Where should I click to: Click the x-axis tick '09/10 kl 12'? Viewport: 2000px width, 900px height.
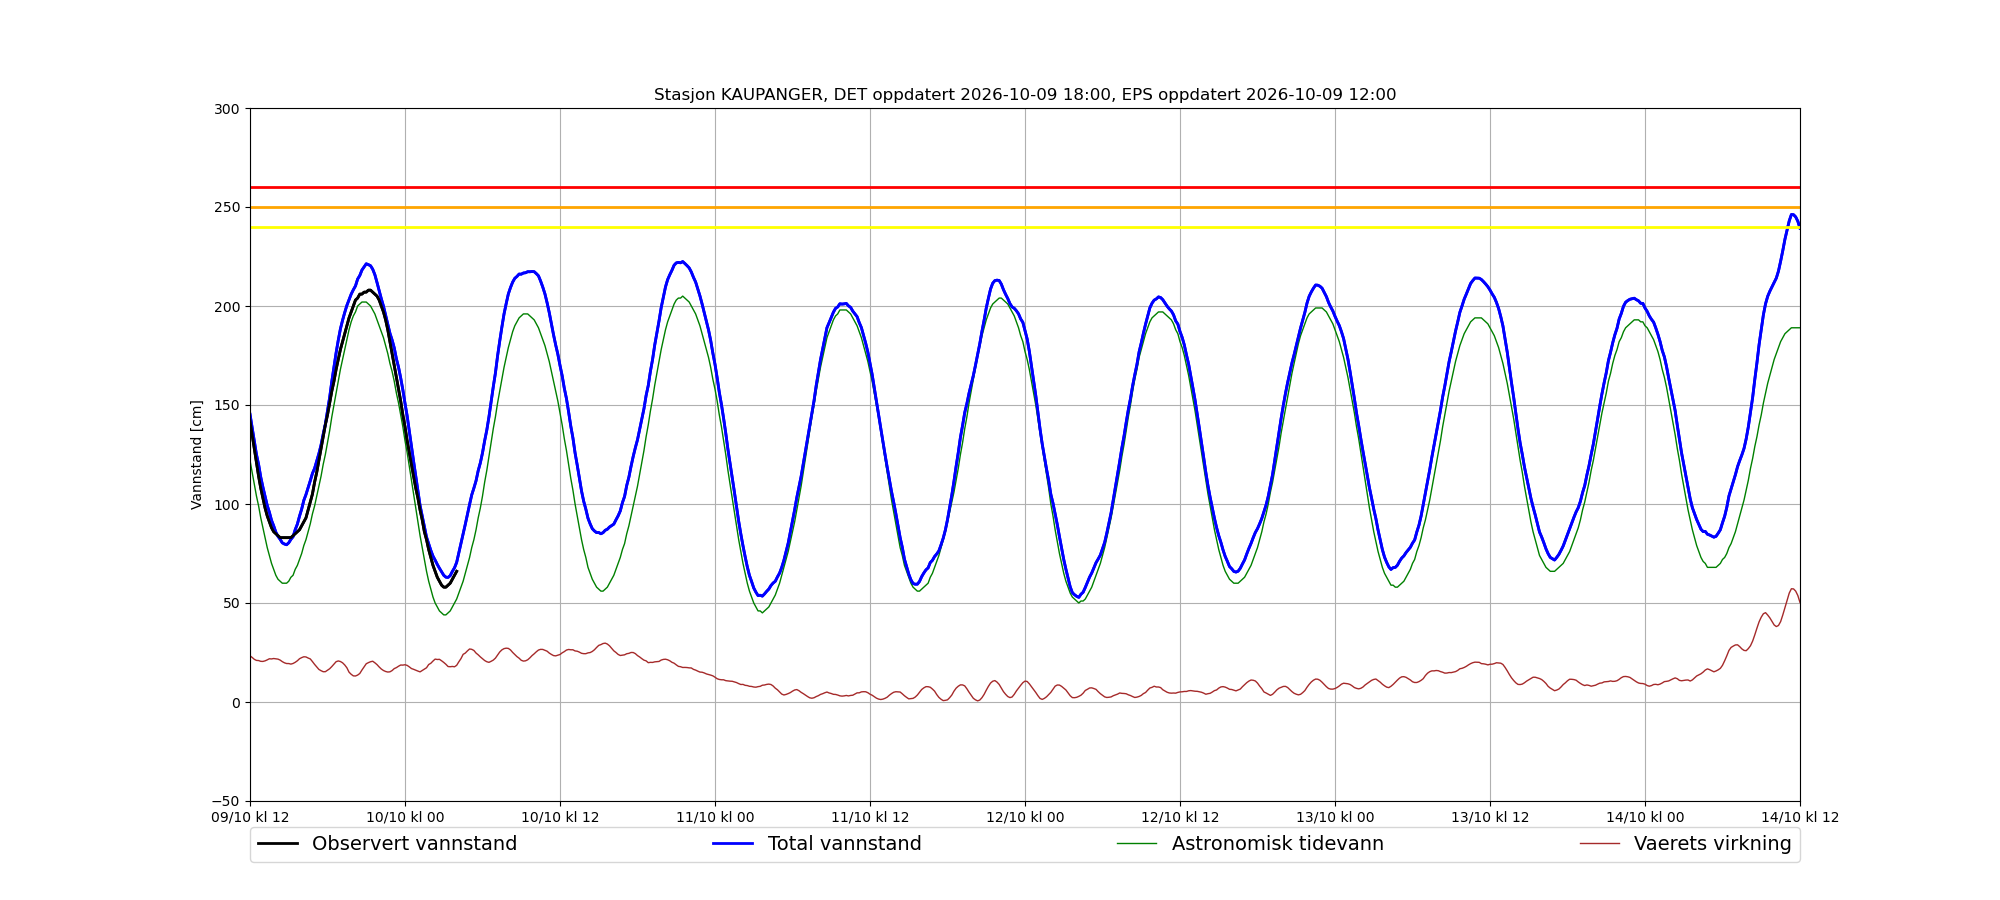(x=250, y=817)
